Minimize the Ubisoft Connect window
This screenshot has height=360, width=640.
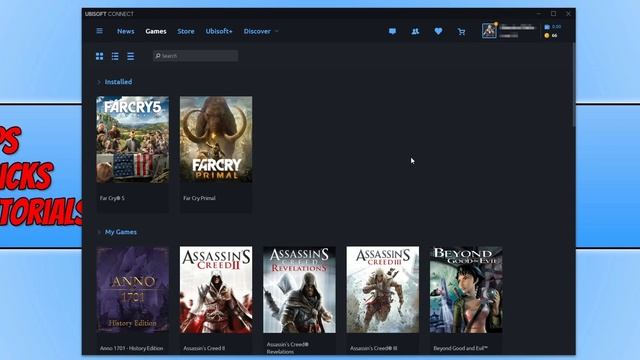click(x=539, y=13)
